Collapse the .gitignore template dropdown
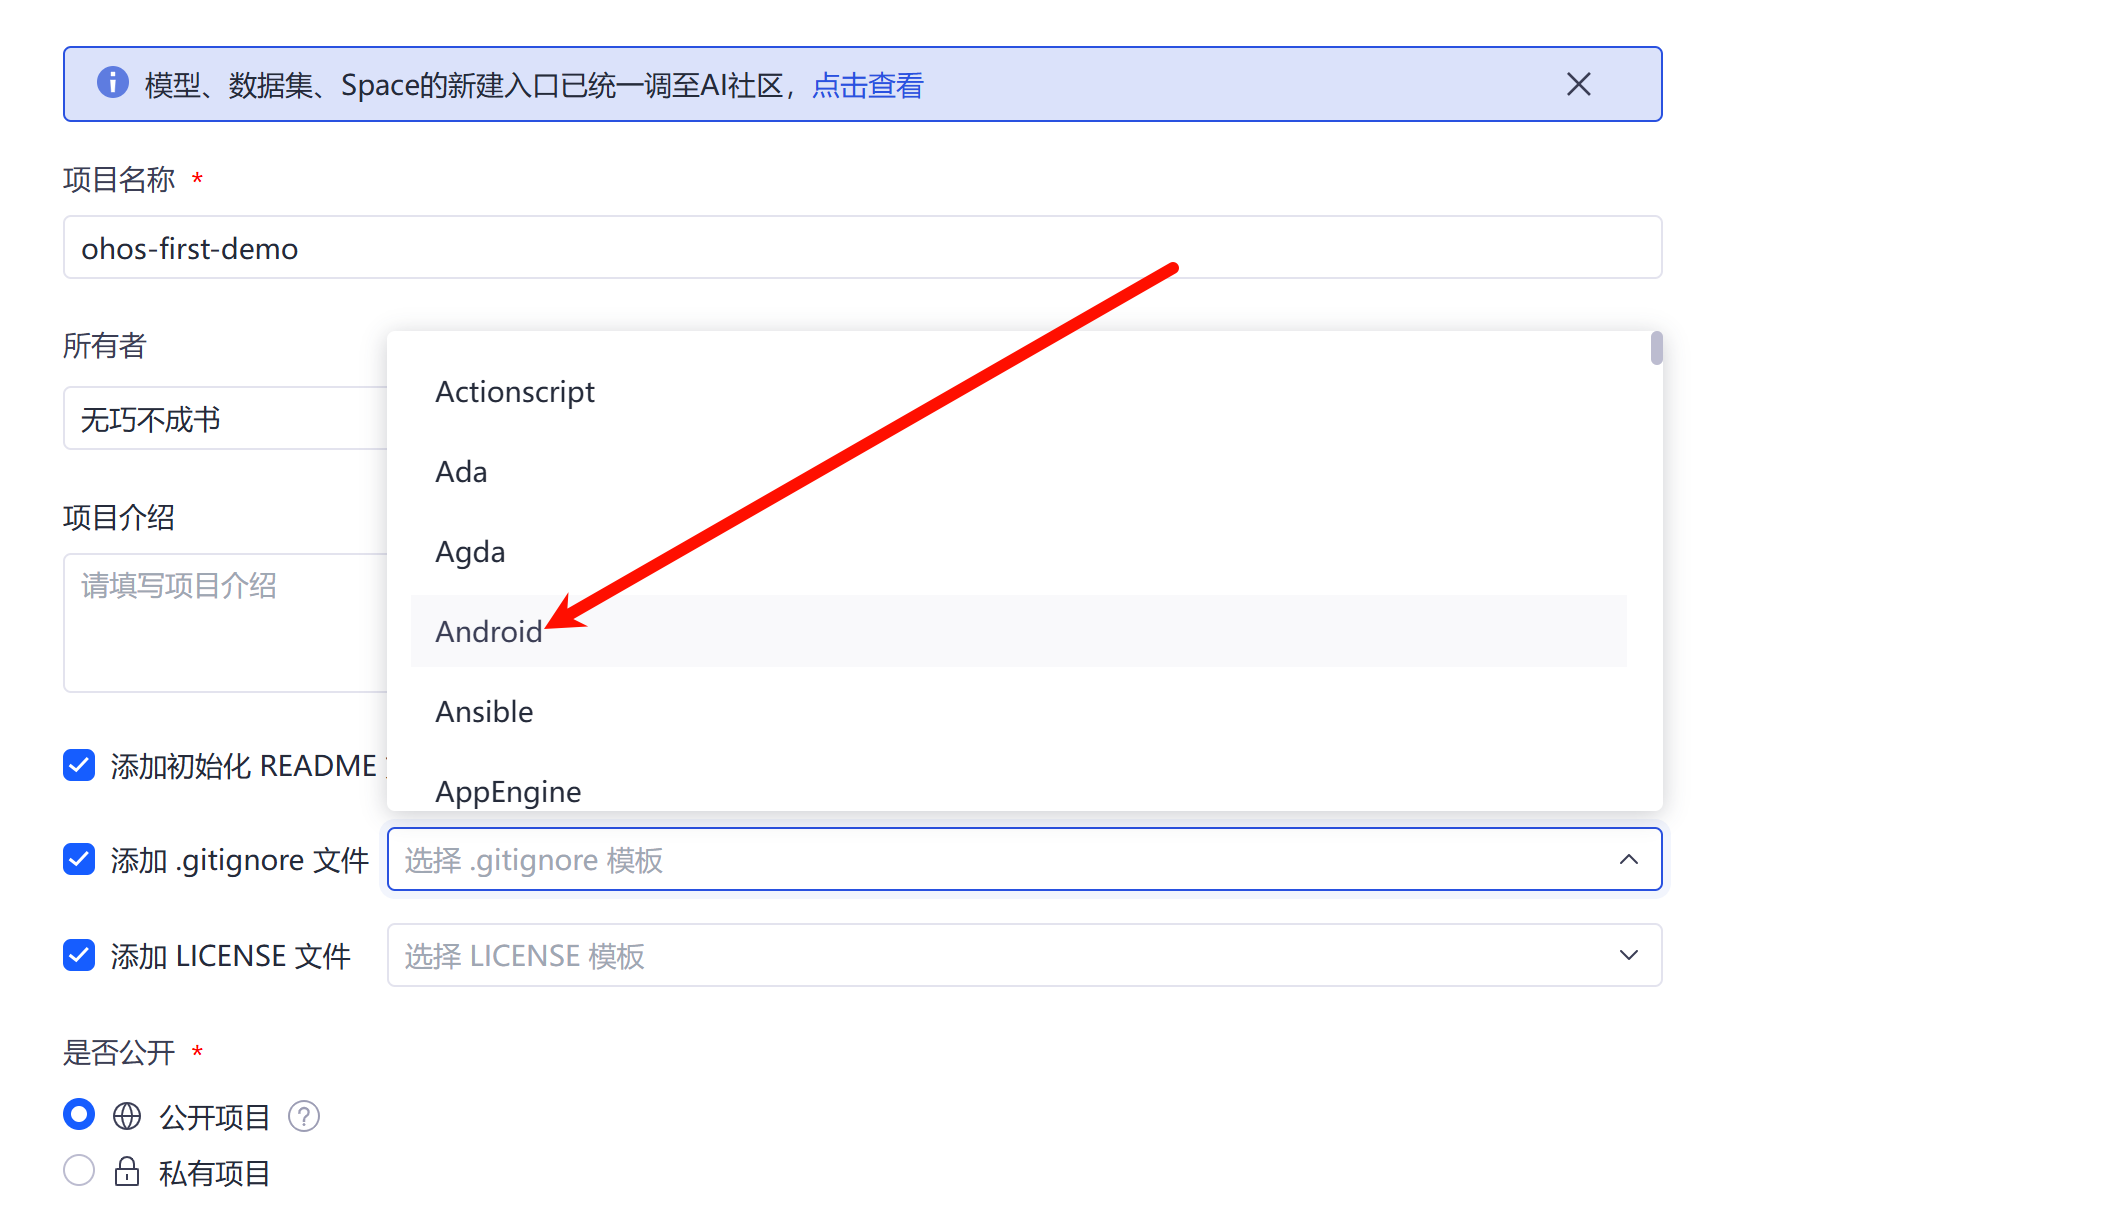The image size is (2119, 1208). click(x=1628, y=859)
